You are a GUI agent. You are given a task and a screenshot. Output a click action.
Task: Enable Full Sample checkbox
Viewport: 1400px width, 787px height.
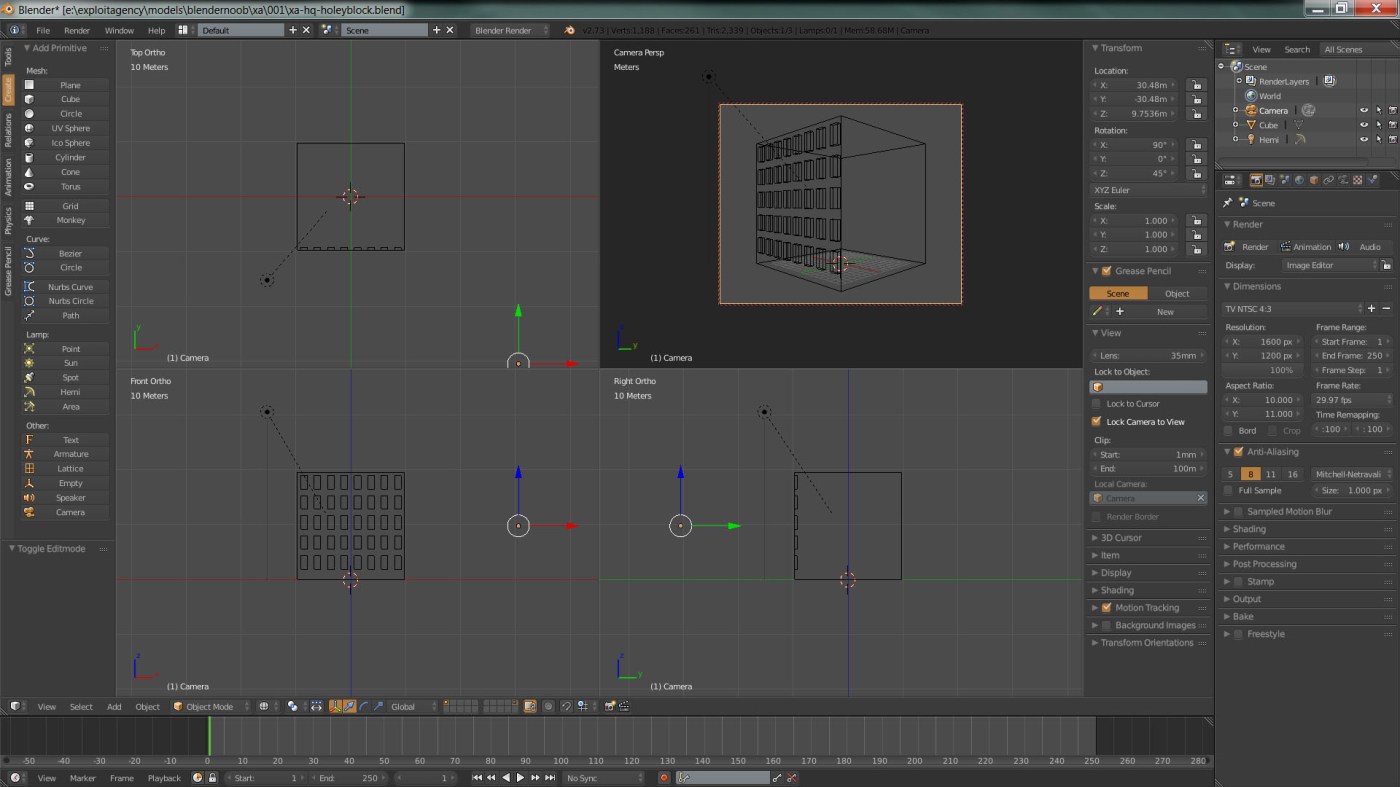click(1229, 491)
